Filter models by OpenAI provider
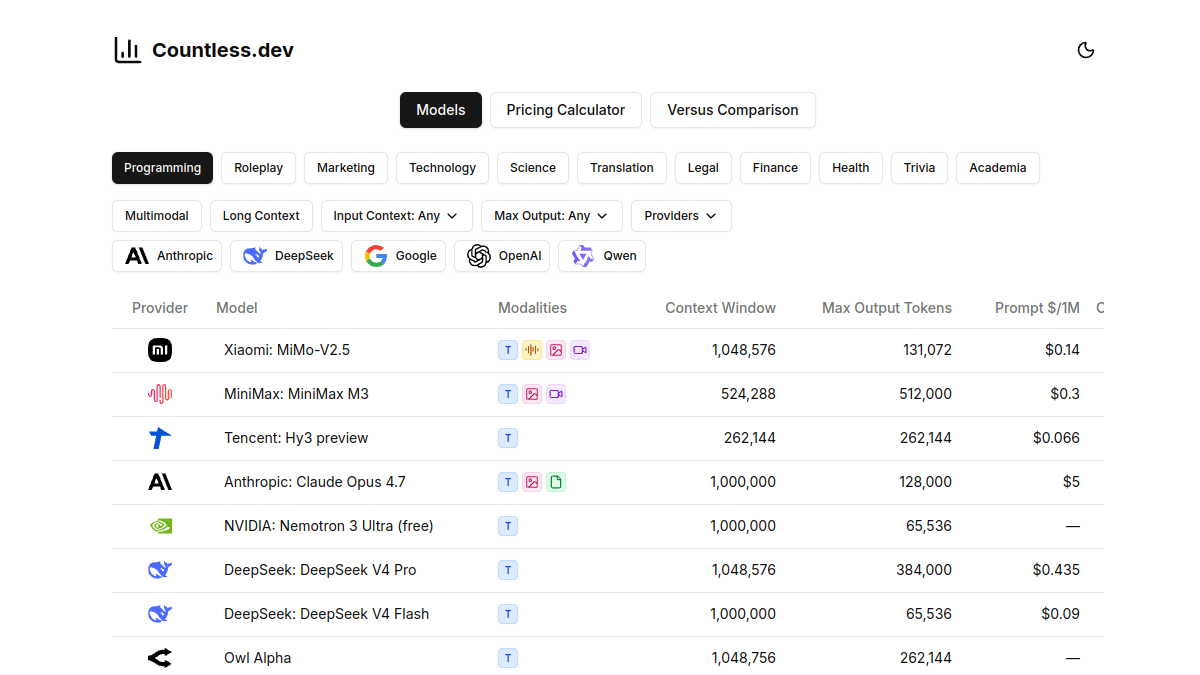The image size is (1200, 675). point(502,256)
